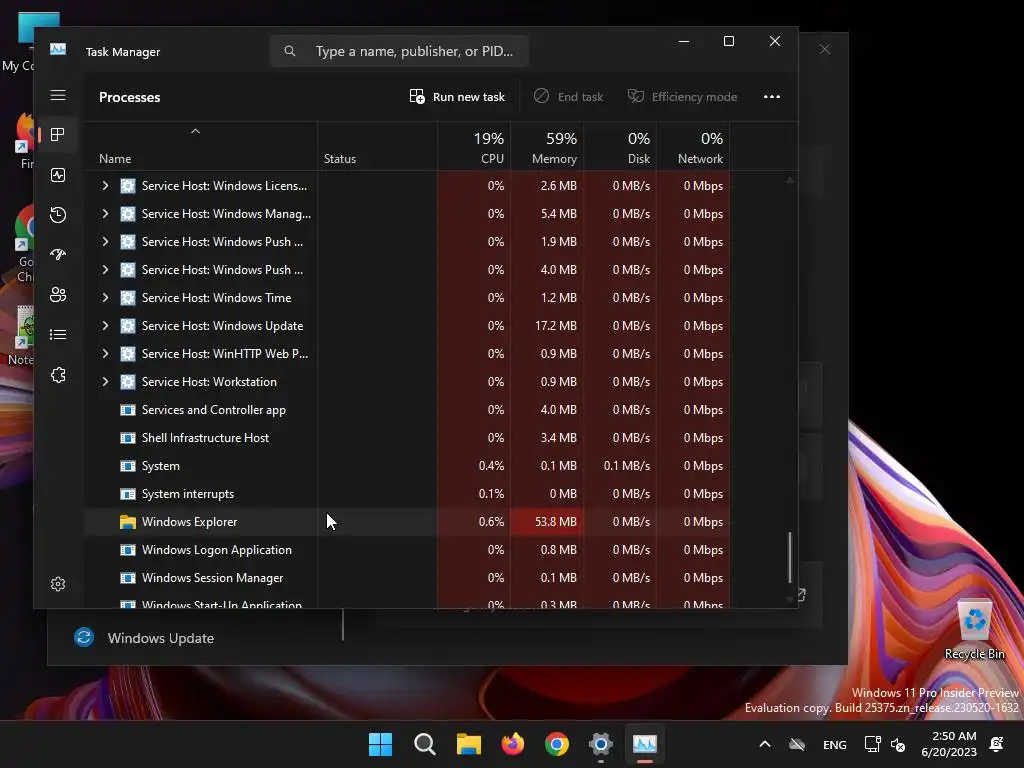Click the 17.2 MB memory value

coord(556,326)
